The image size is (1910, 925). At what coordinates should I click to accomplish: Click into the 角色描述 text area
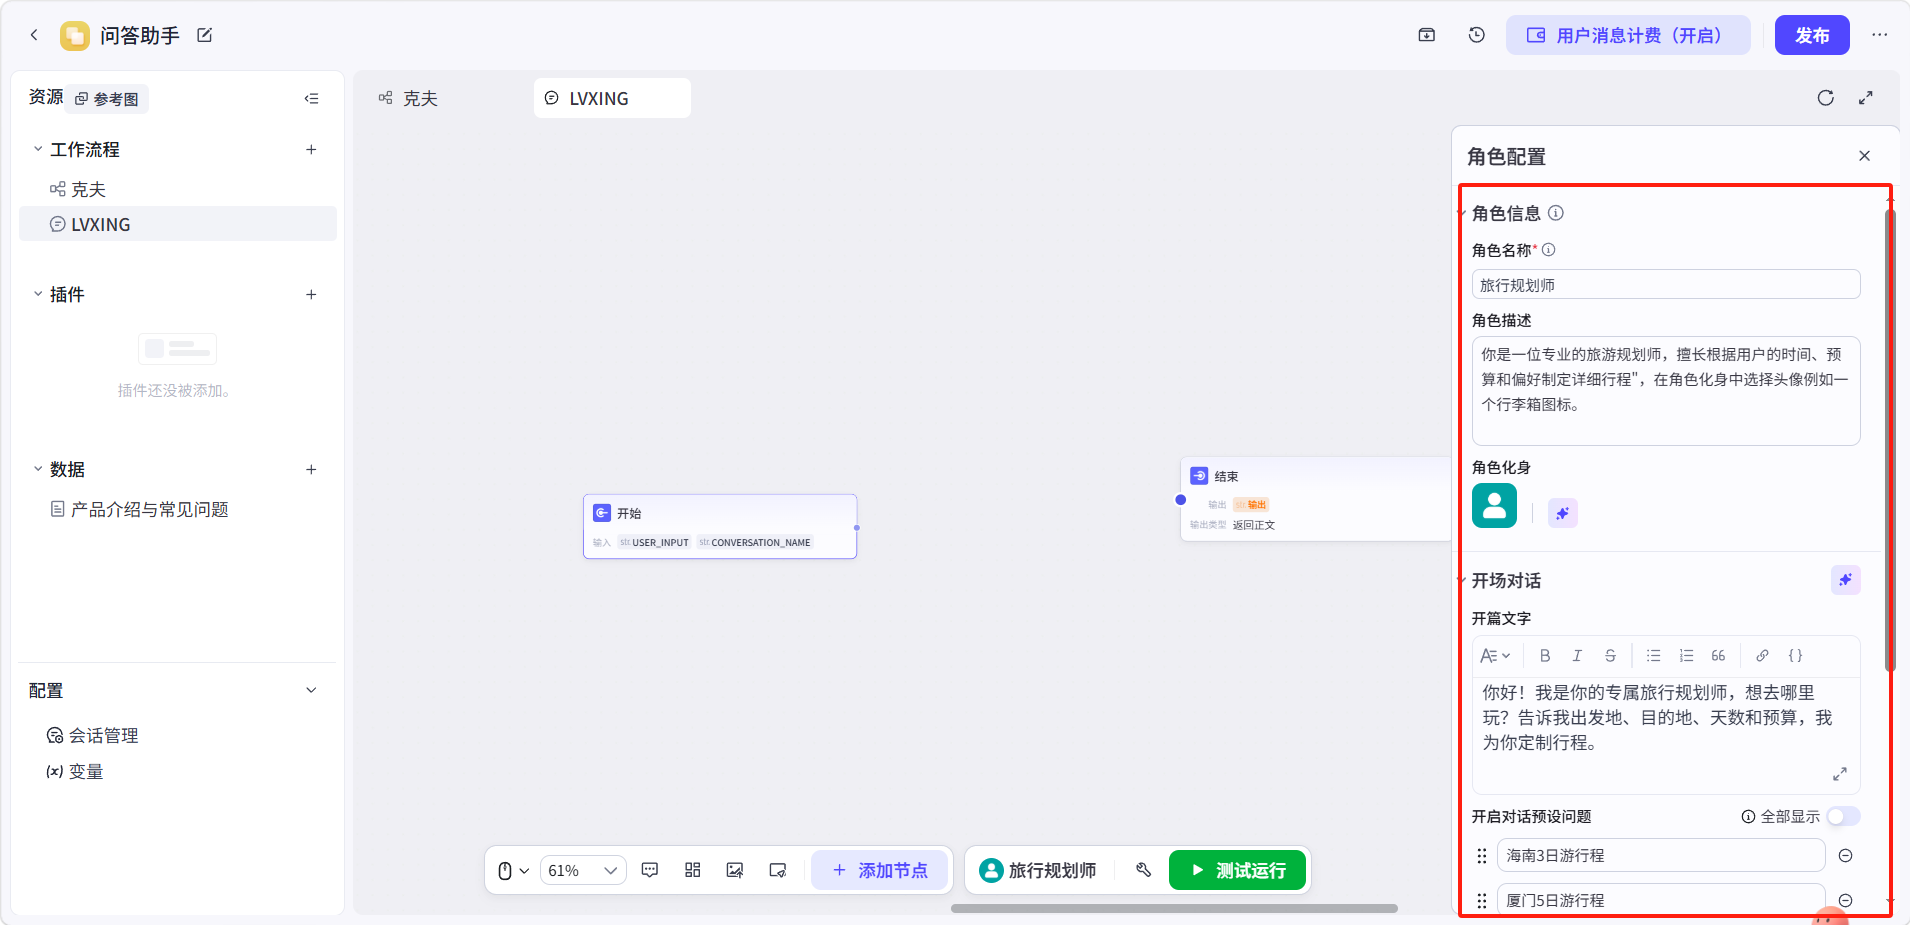point(1666,391)
